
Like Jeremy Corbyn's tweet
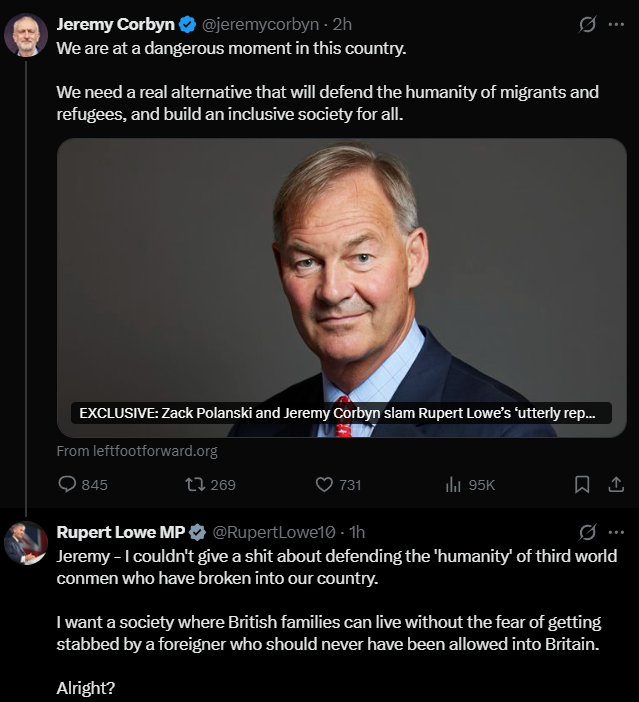tap(324, 485)
